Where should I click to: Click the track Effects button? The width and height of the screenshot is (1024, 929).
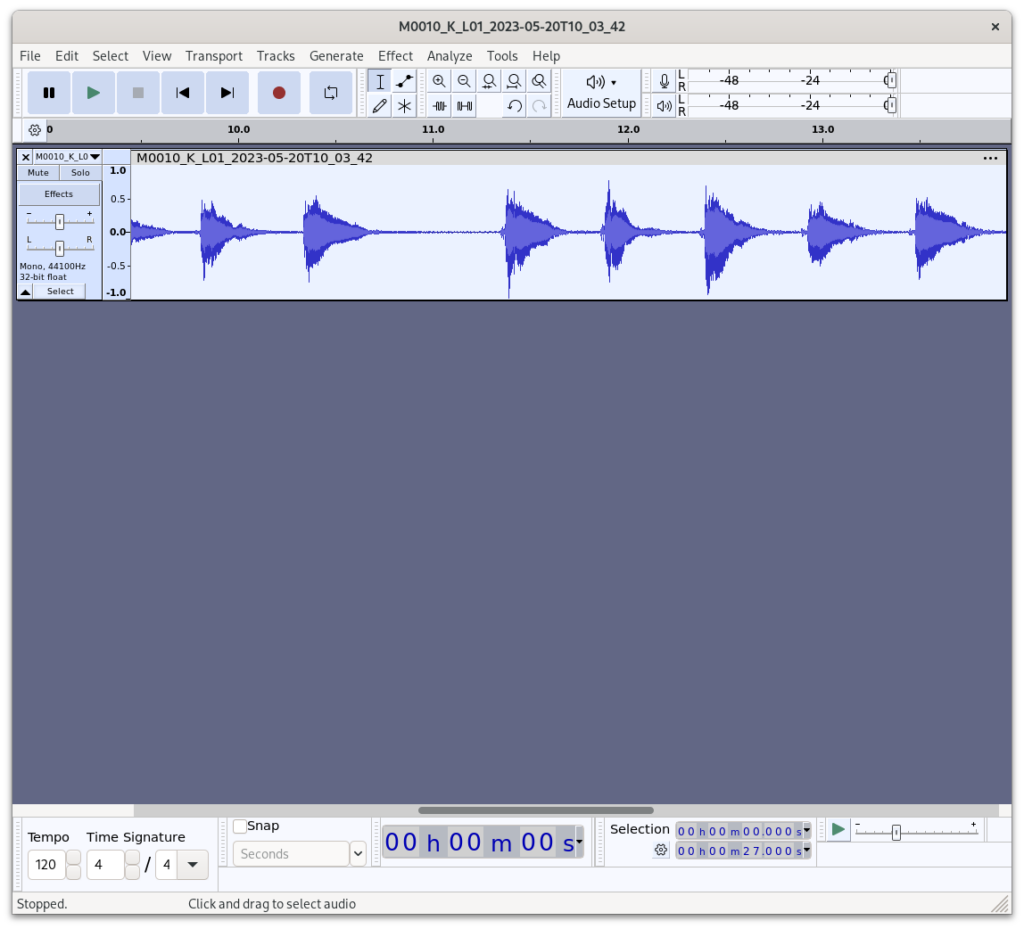click(59, 194)
